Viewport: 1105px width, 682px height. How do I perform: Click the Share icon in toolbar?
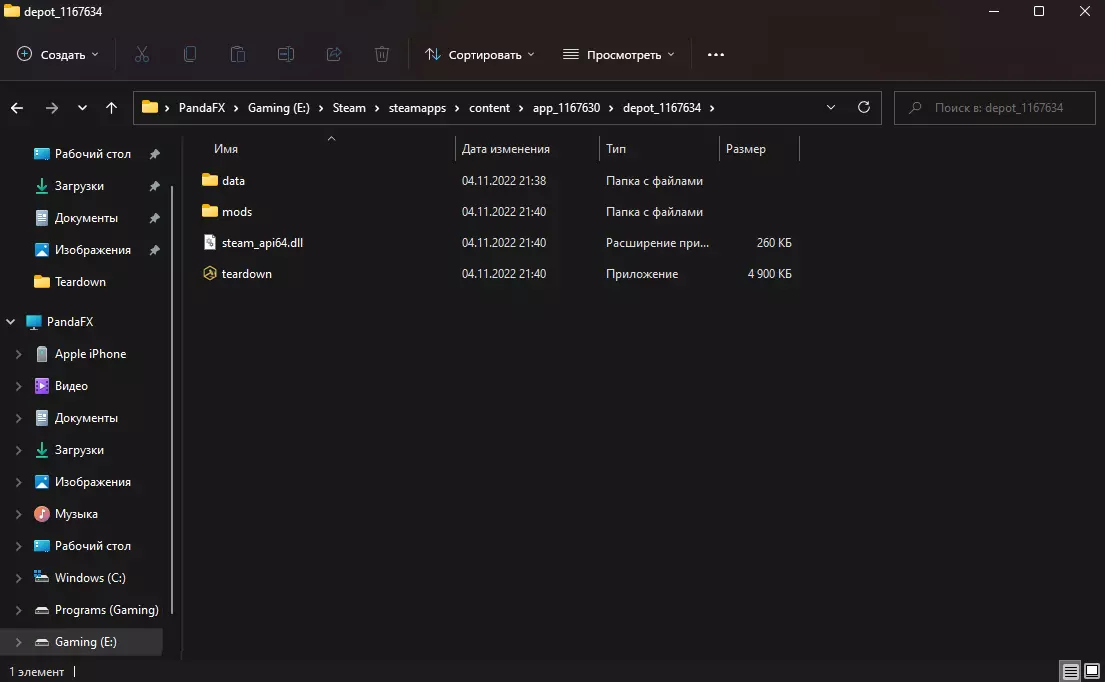point(334,54)
